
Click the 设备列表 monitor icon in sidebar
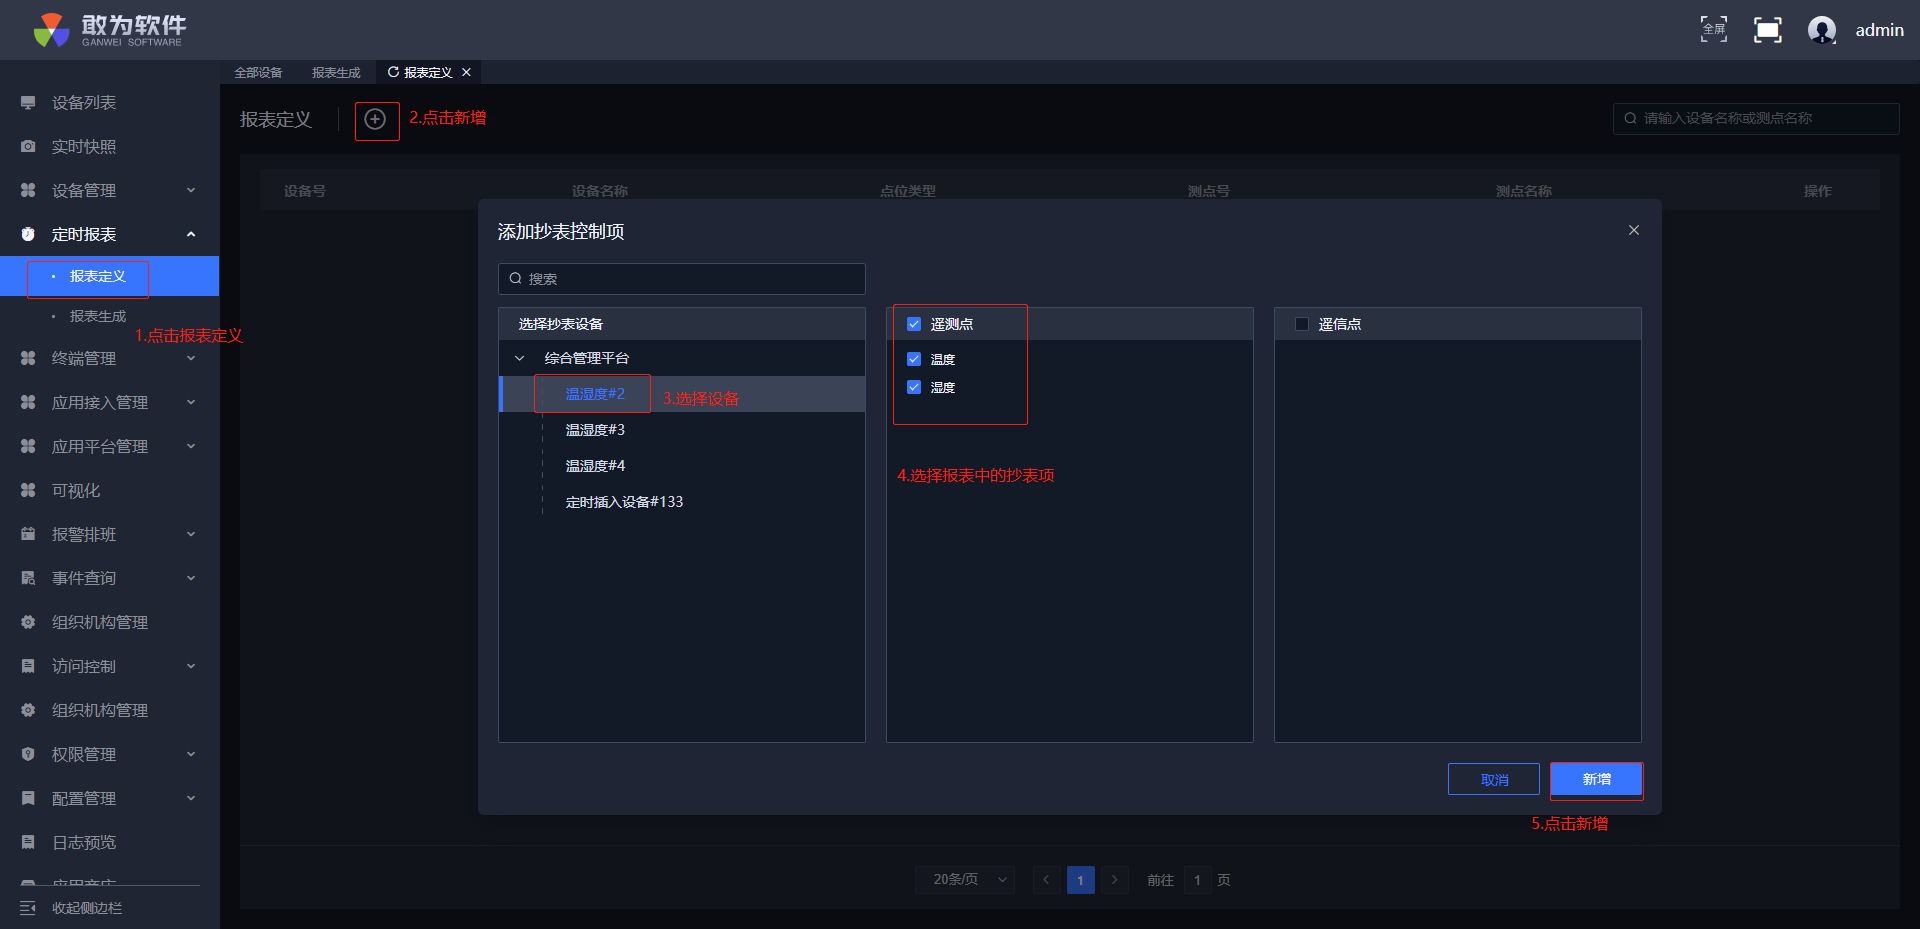[x=28, y=103]
